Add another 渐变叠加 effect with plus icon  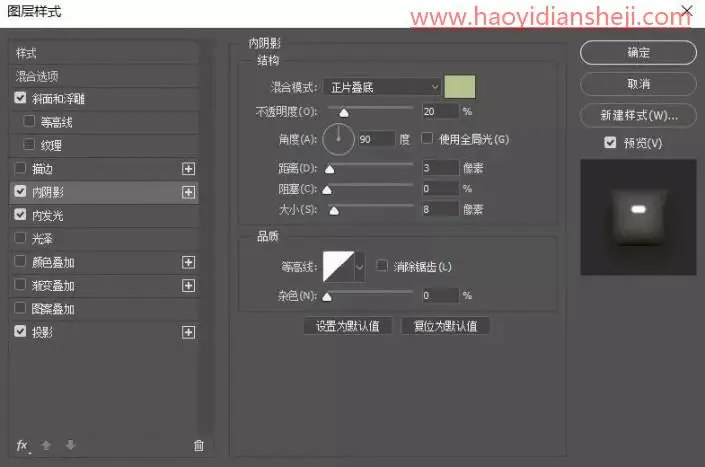point(188,286)
